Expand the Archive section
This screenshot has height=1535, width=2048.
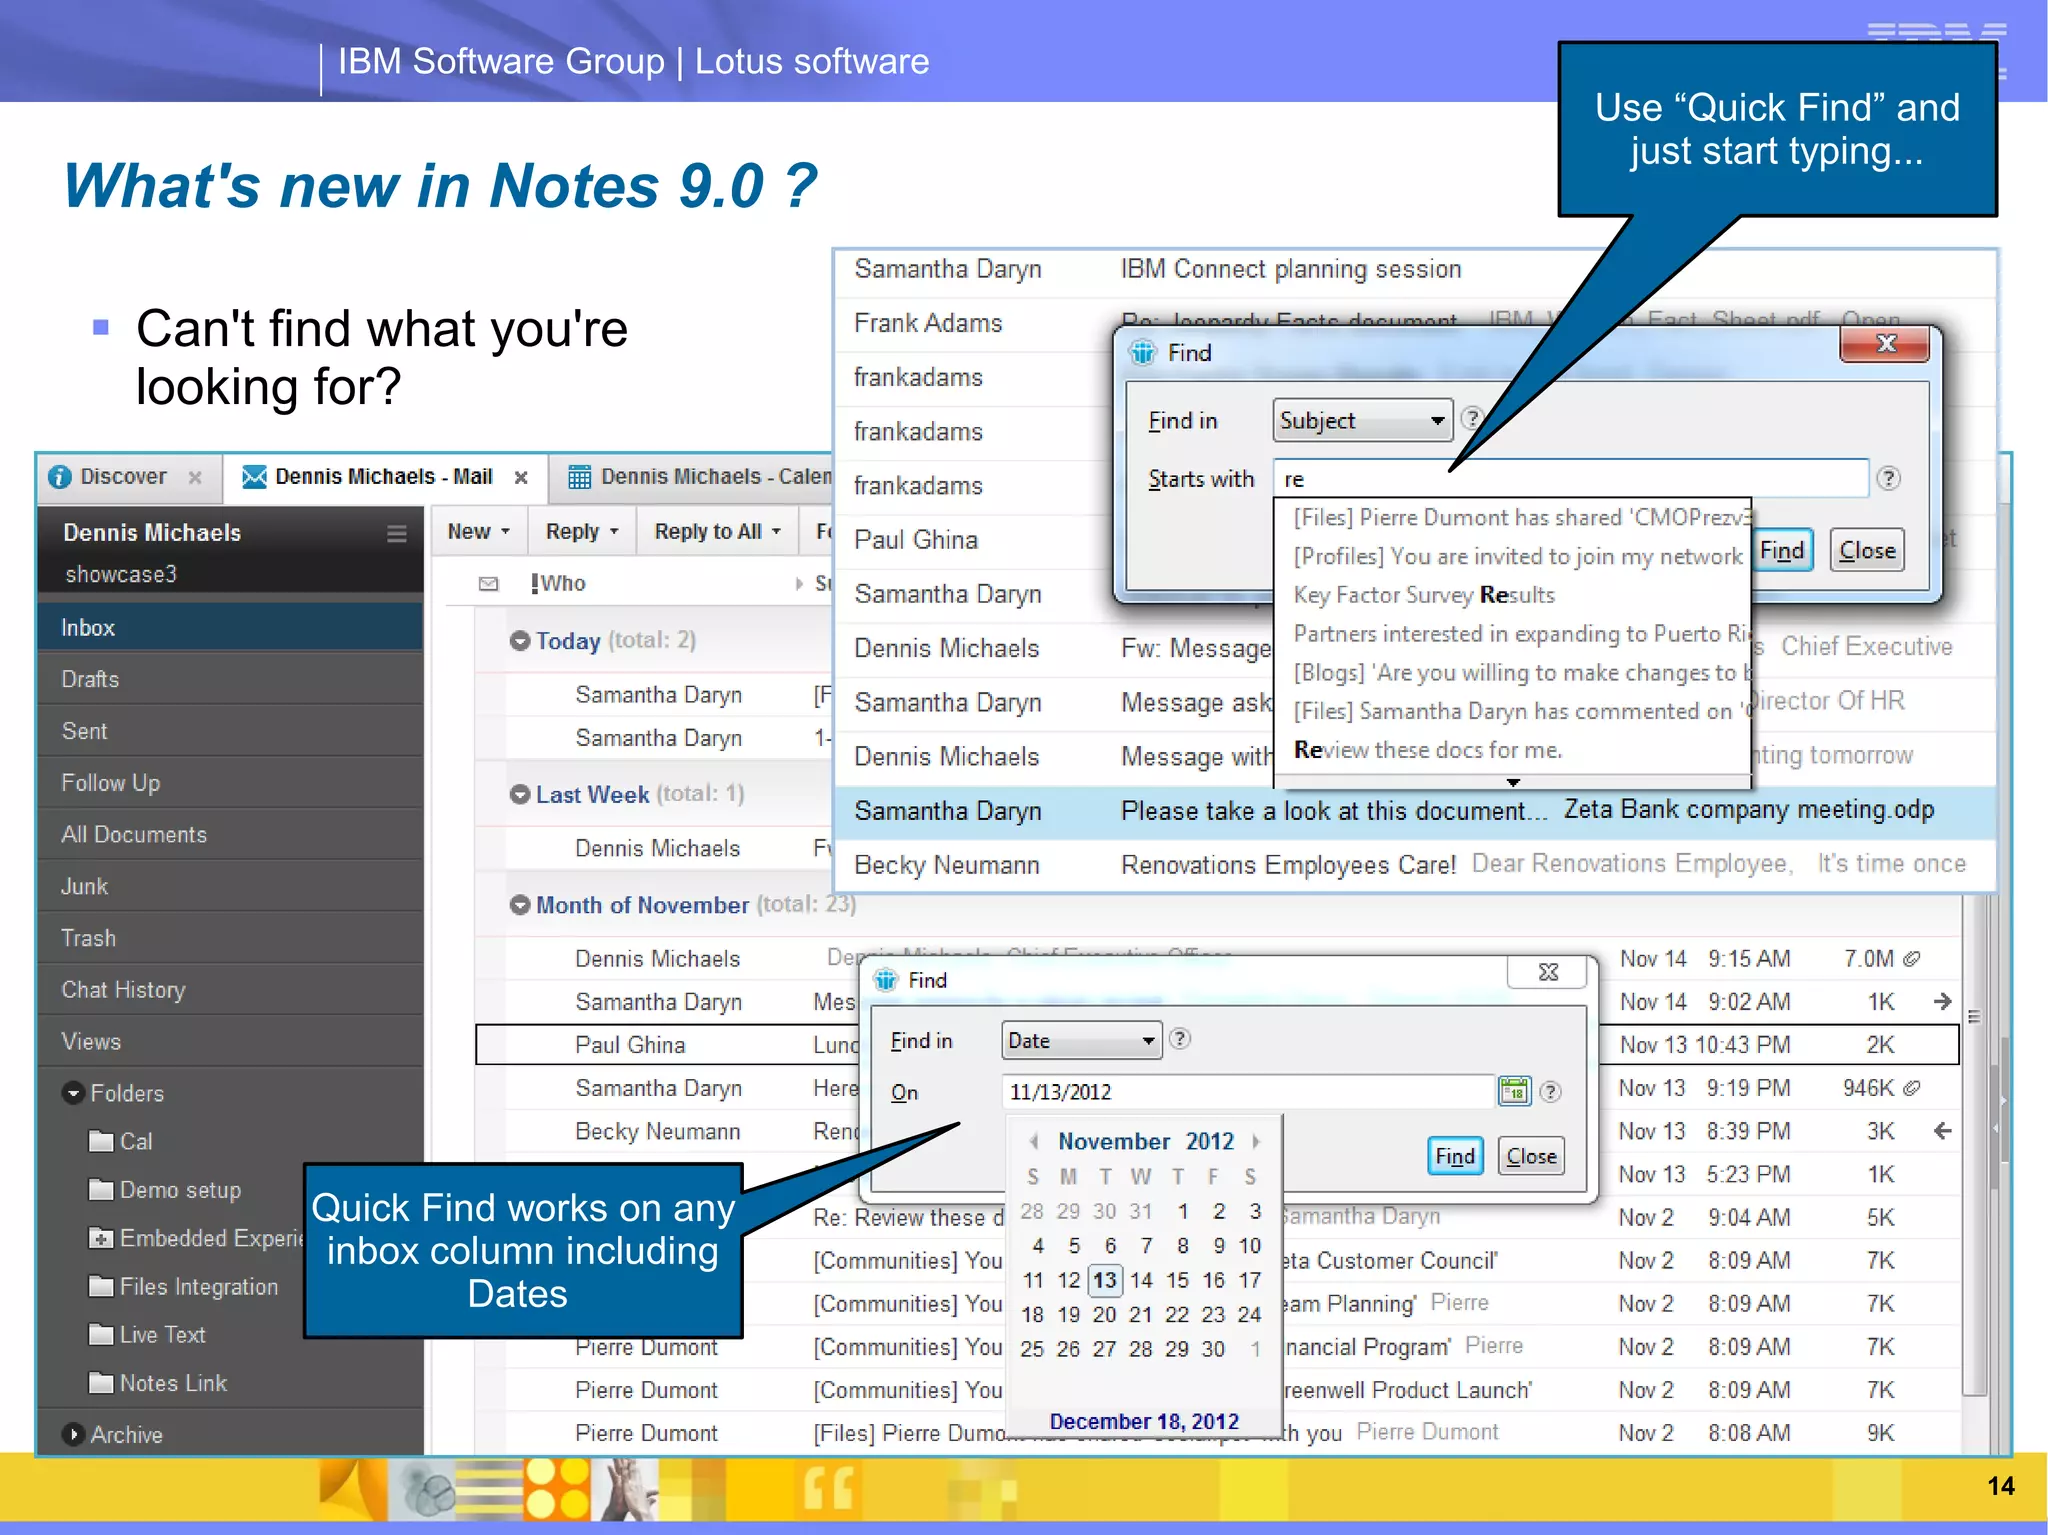click(x=72, y=1434)
